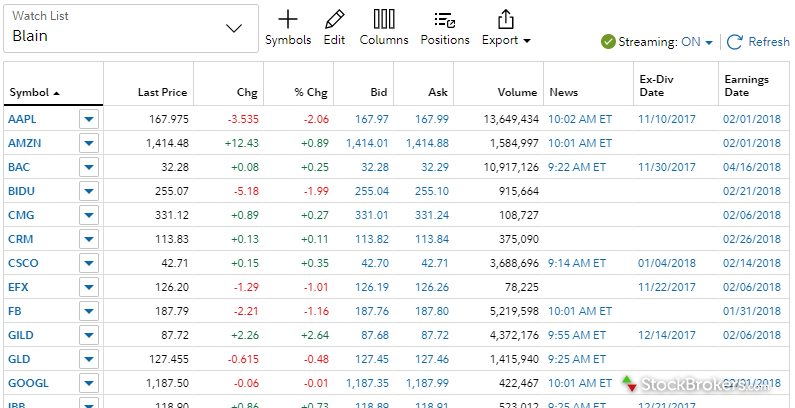
Task: Click FB earnings date 01/31/2018
Action: pos(752,311)
